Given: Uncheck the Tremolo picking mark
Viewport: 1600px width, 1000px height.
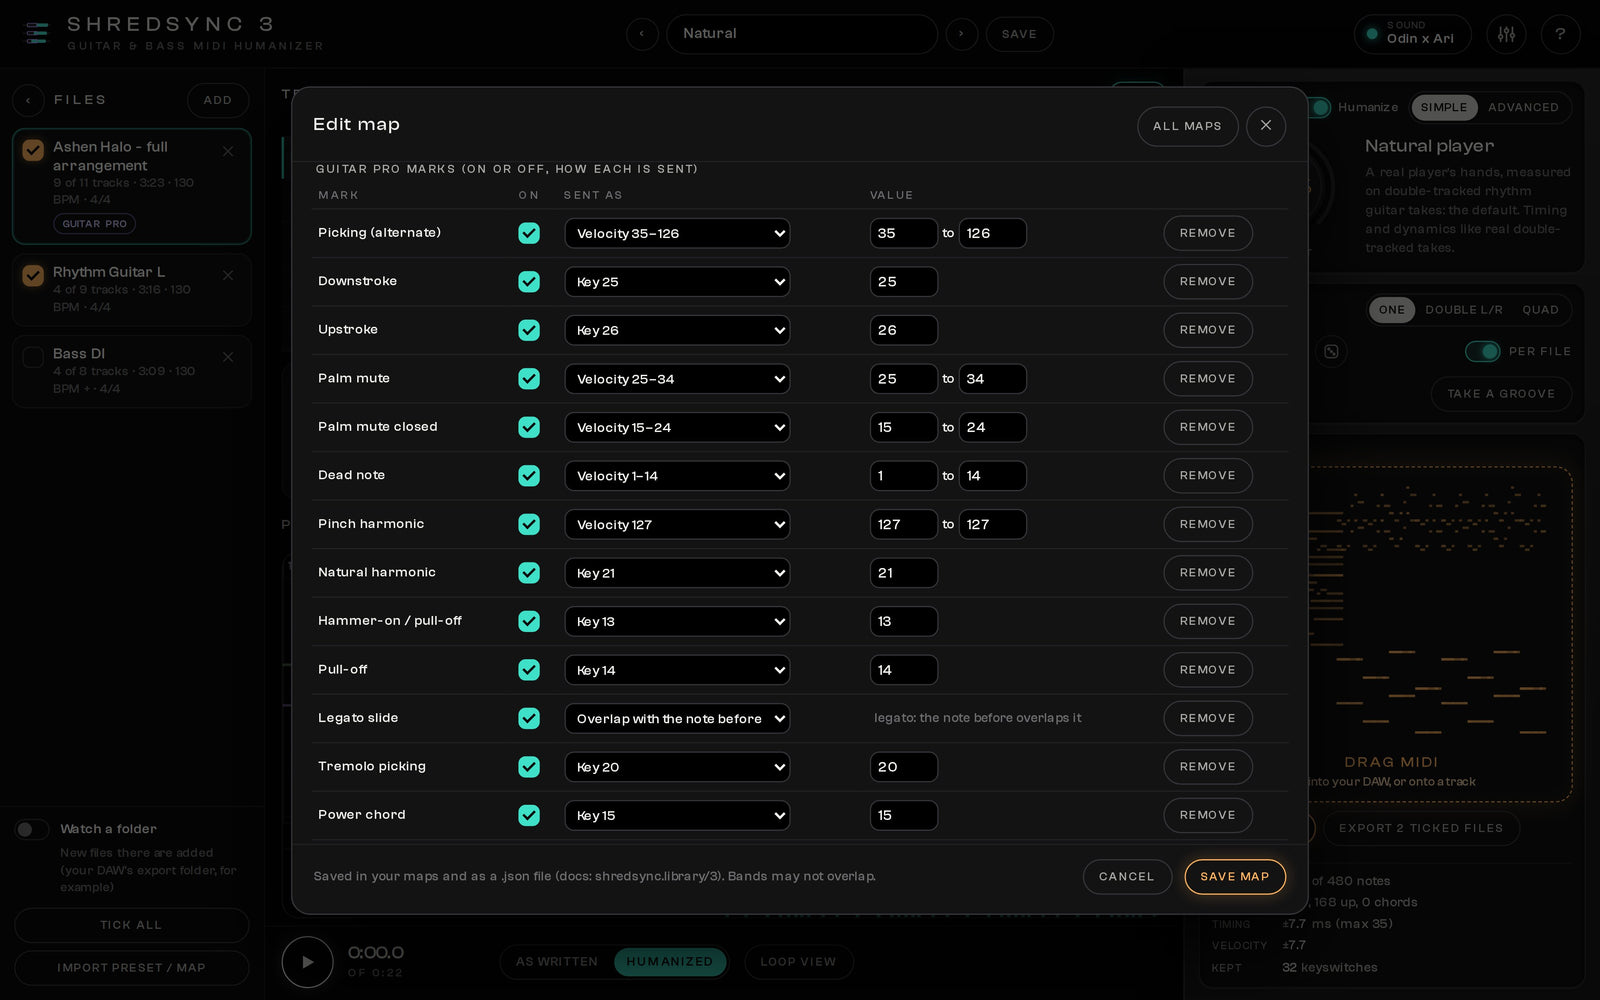Looking at the screenshot, I should pyautogui.click(x=529, y=767).
